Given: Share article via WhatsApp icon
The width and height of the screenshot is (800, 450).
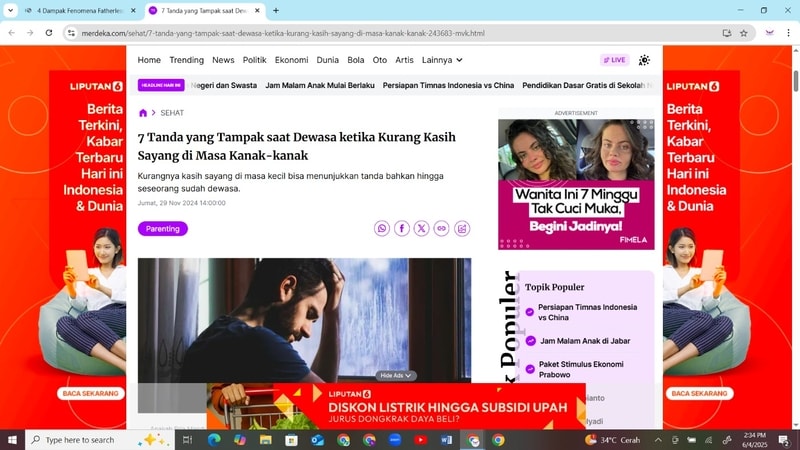Looking at the screenshot, I should tap(382, 229).
